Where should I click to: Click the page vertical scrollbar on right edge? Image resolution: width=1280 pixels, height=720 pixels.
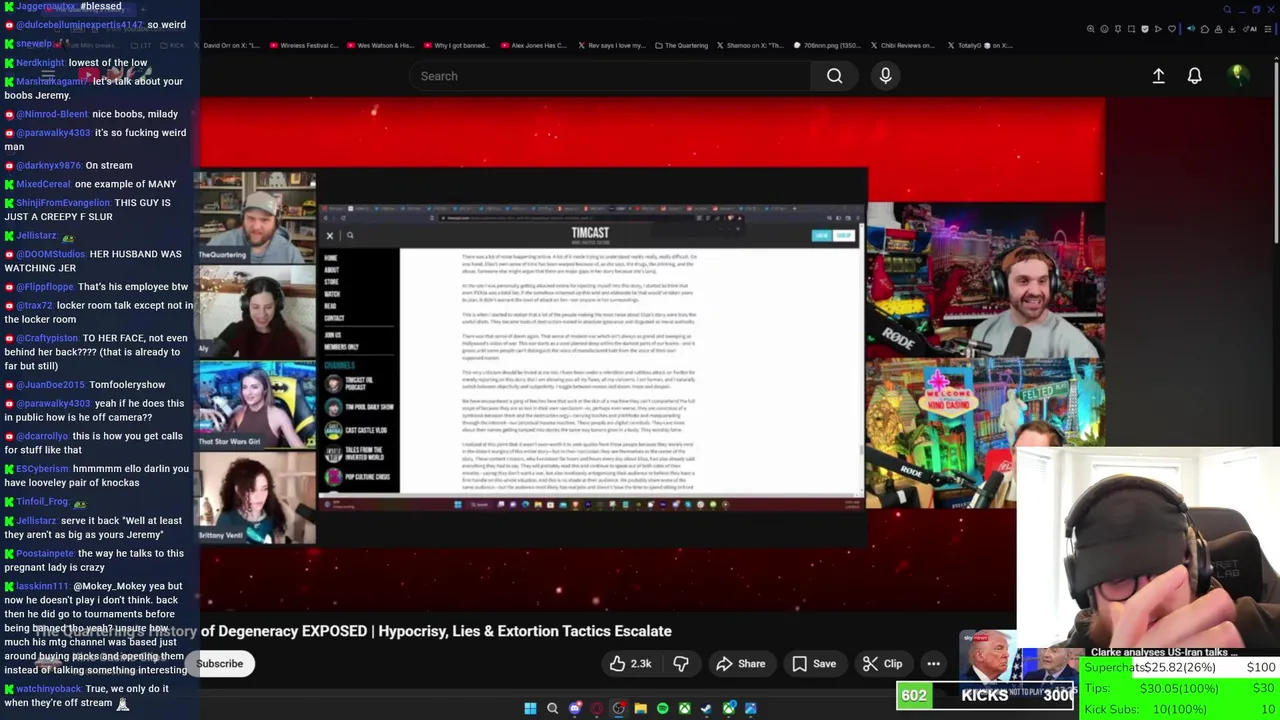click(1275, 150)
